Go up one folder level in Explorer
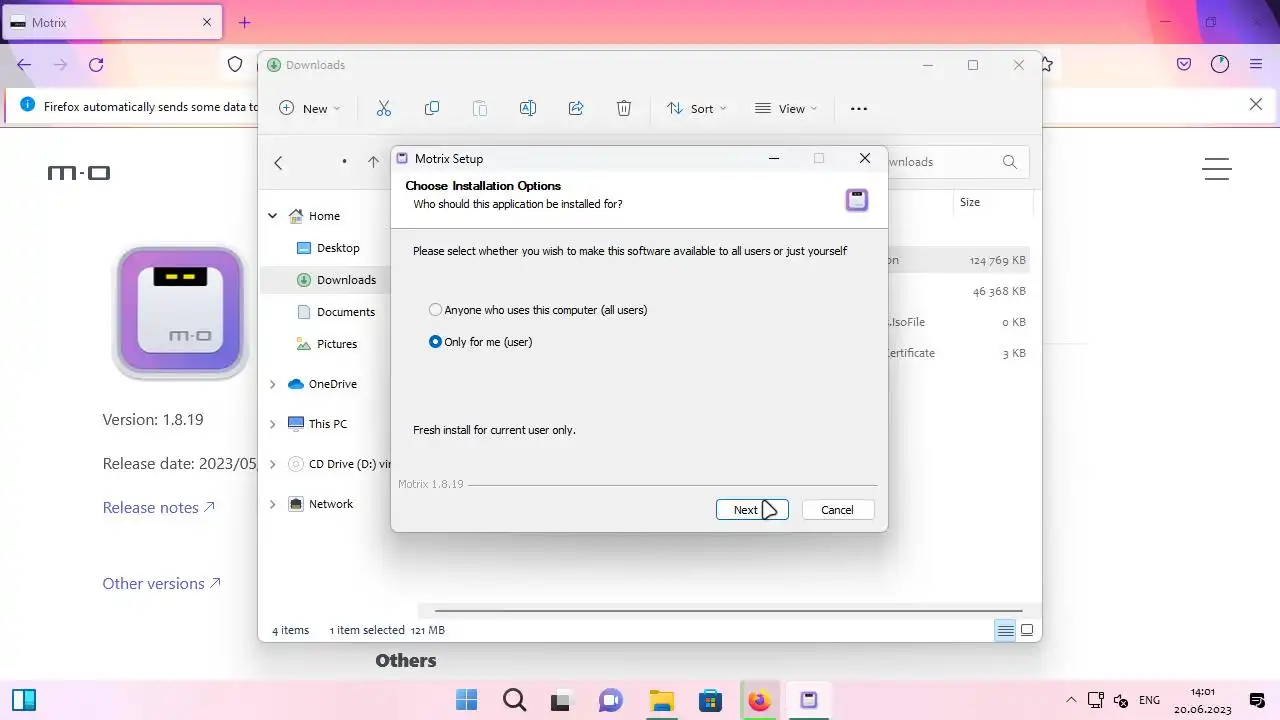Screen dimensions: 1280x720 tap(373, 162)
